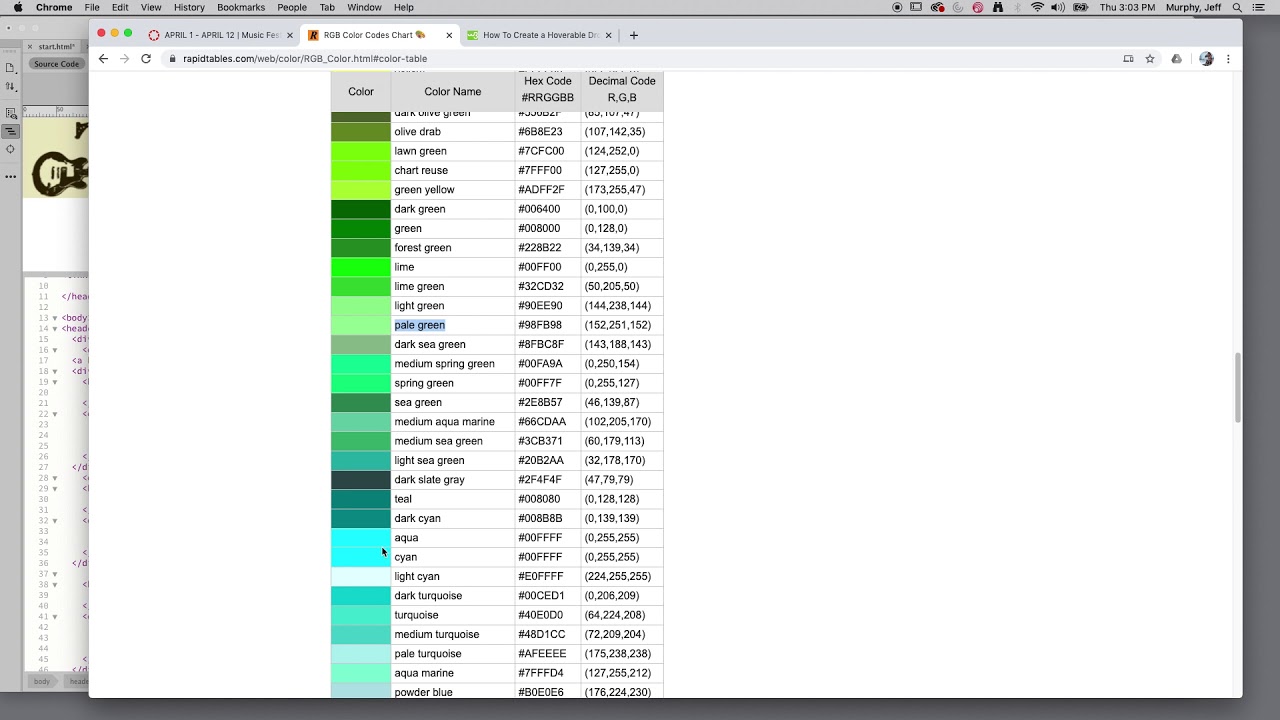Collapse the code fold arrow on line 22
Screen dimensions: 1280x720
click(x=55, y=413)
